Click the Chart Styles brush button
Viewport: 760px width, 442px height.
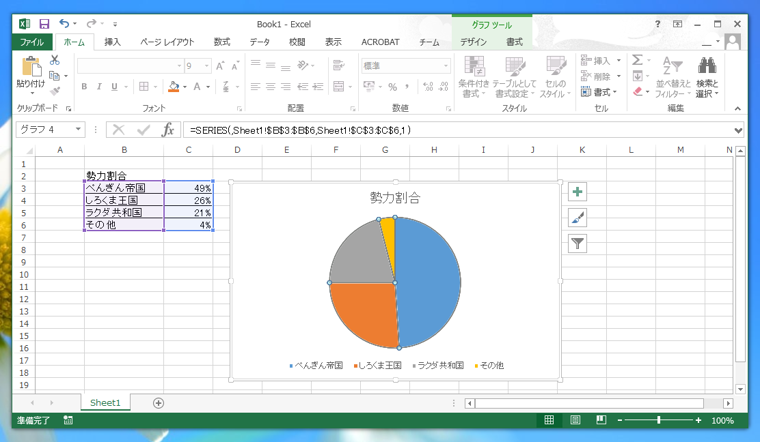click(x=577, y=218)
